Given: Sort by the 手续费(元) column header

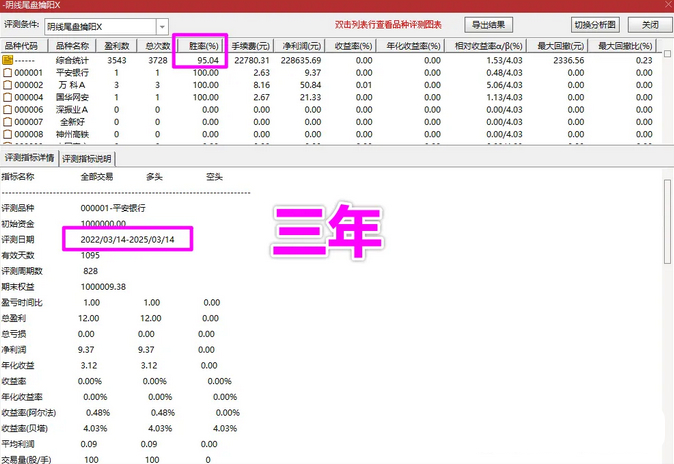Looking at the screenshot, I should (x=249, y=46).
